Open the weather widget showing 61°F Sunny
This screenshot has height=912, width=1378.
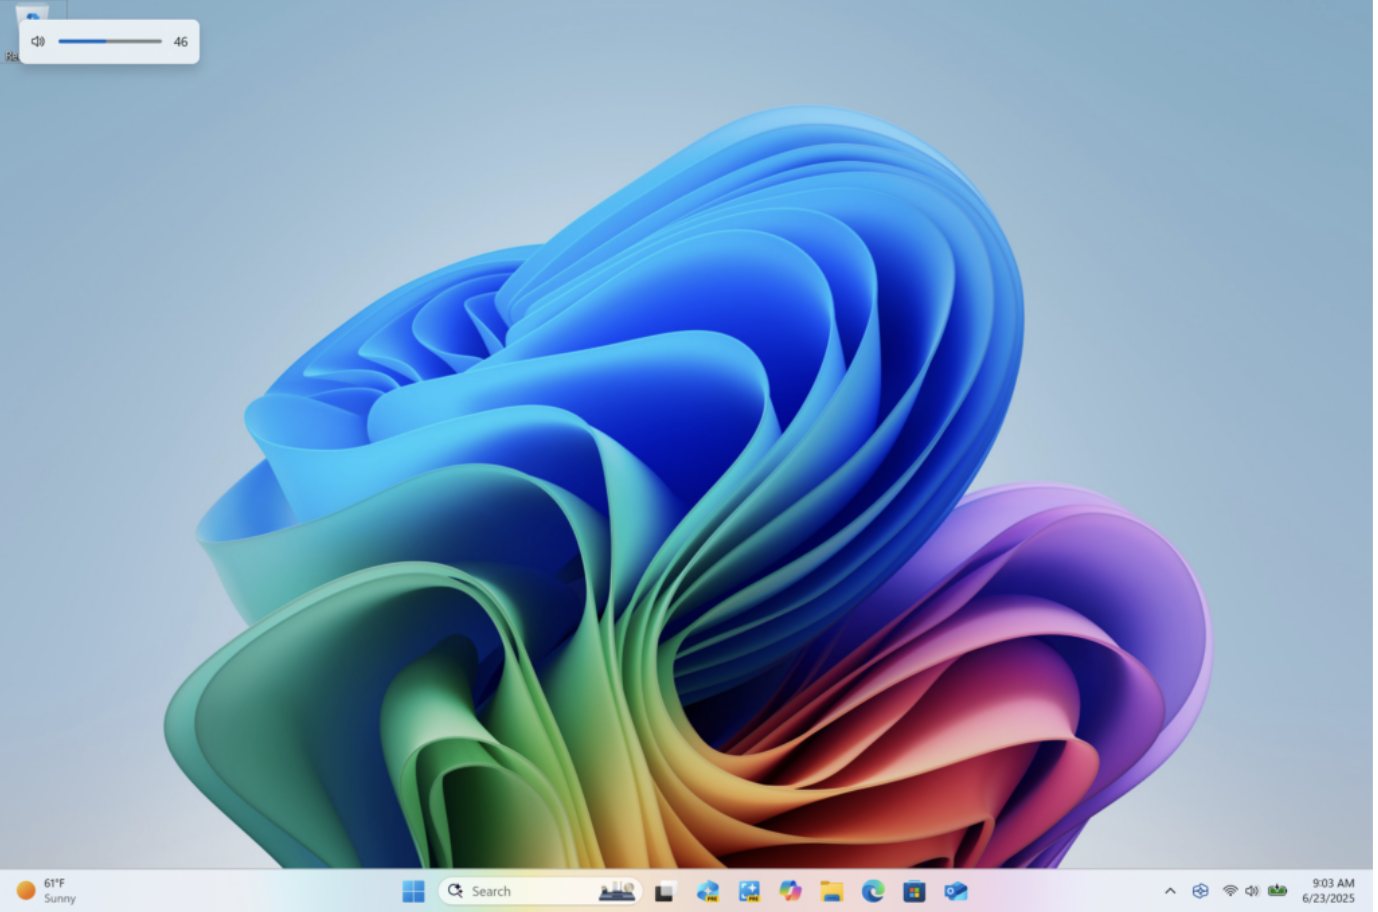point(47,889)
